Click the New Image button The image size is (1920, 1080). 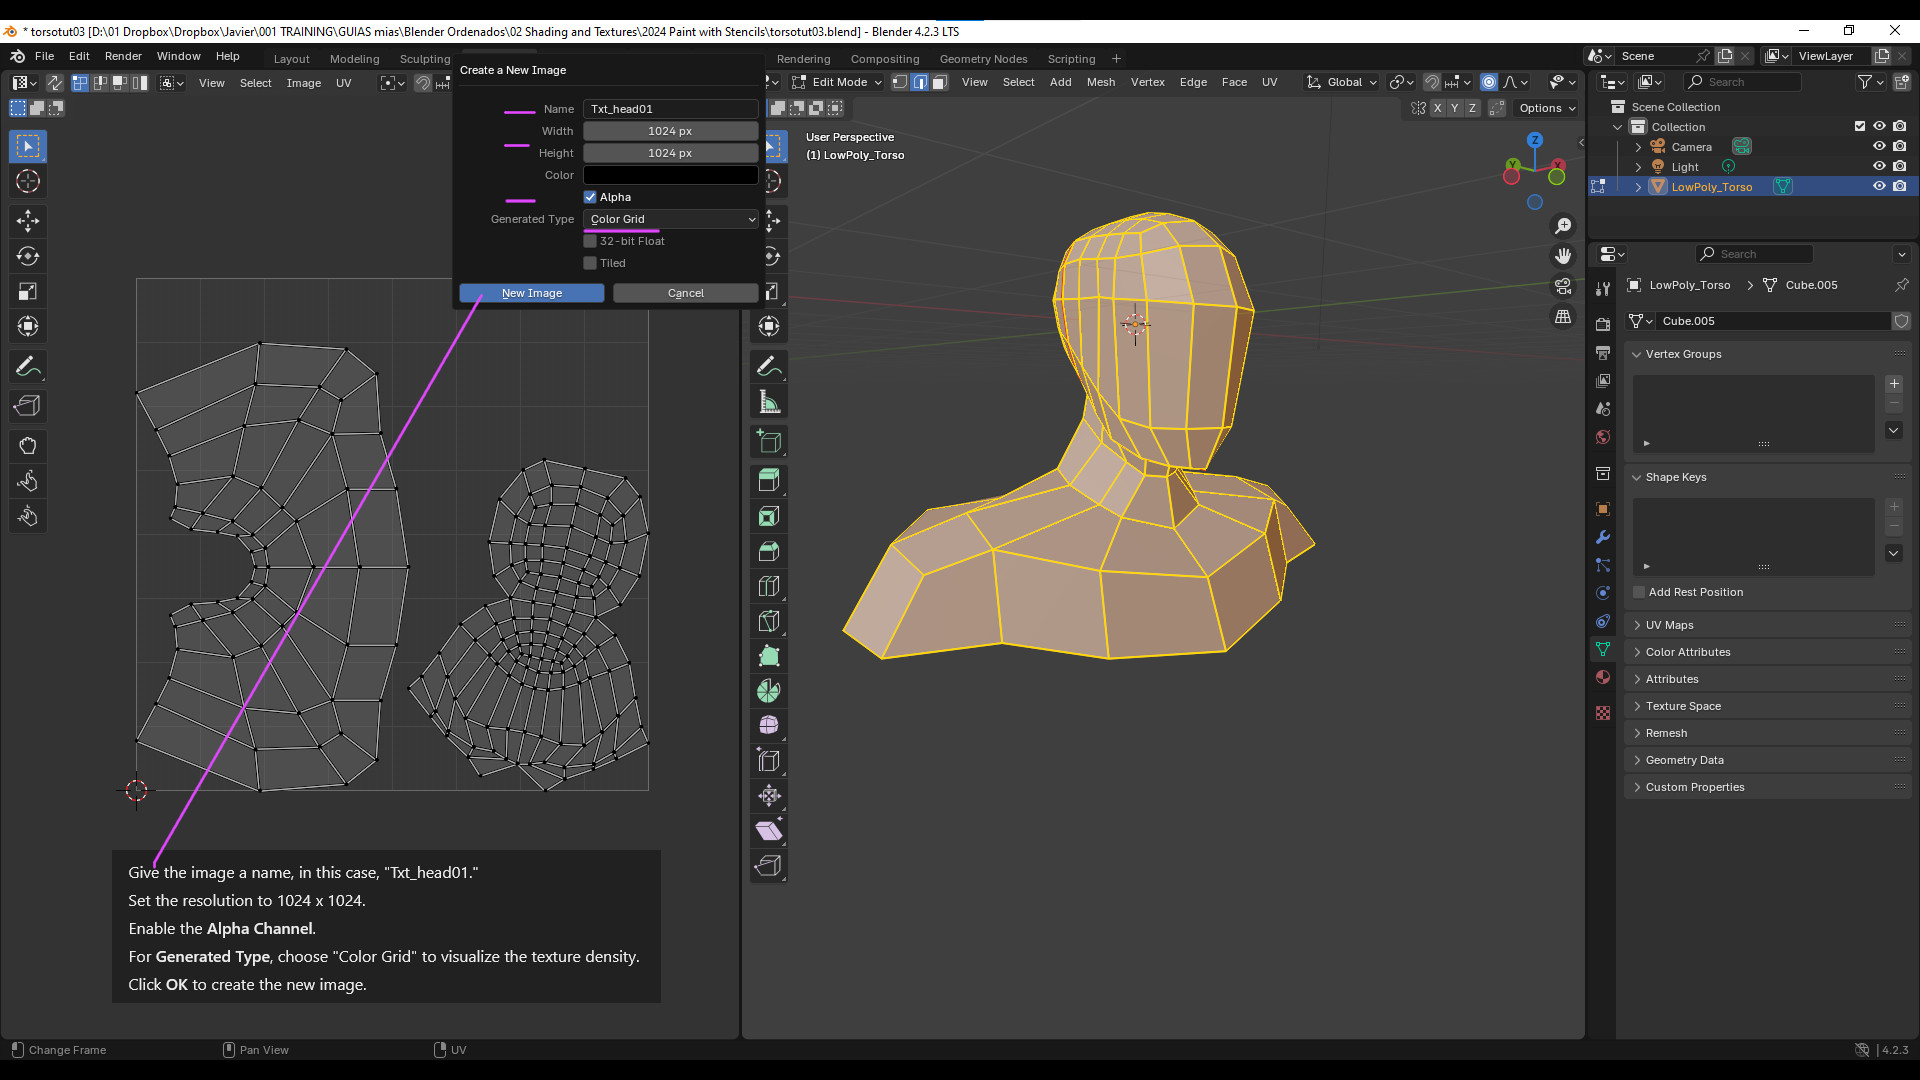tap(532, 293)
